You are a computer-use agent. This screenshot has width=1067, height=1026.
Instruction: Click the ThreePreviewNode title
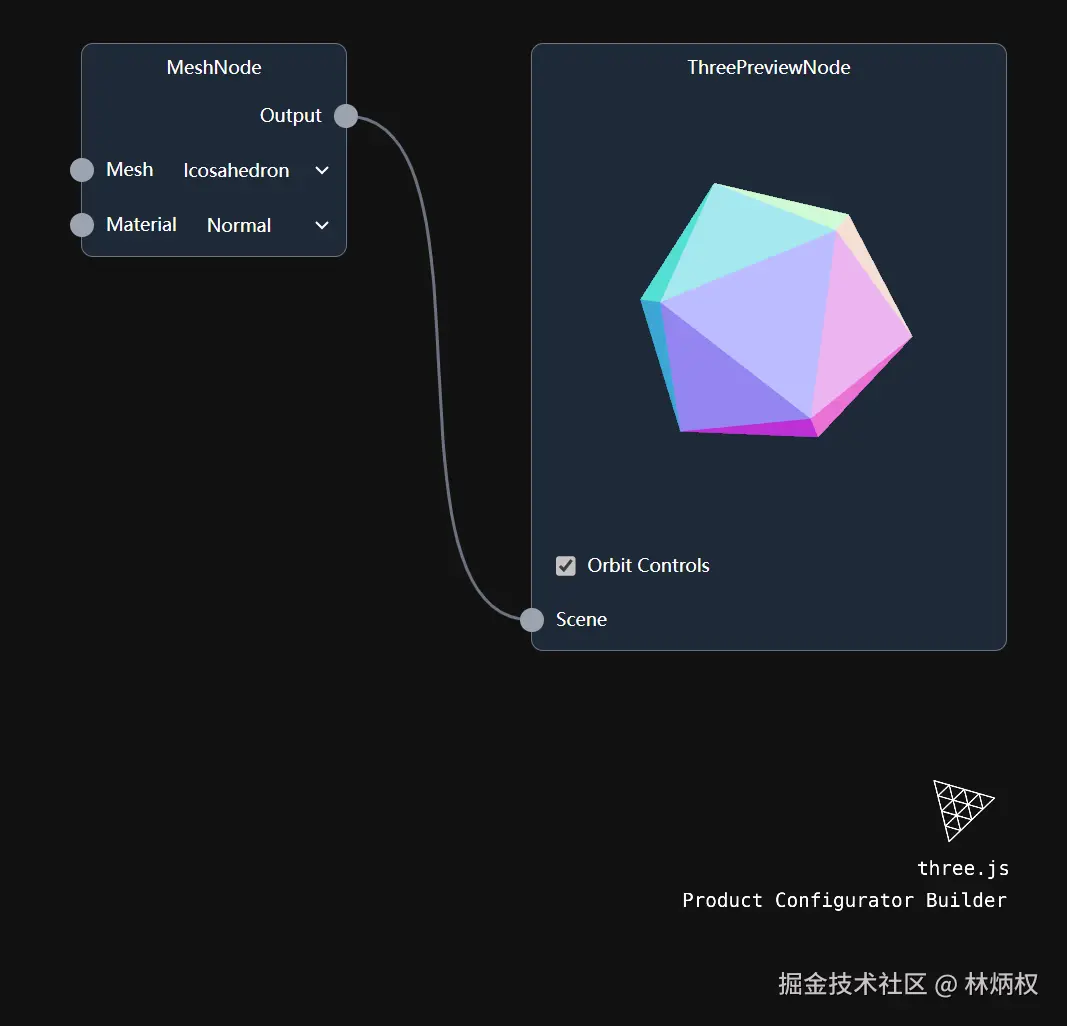click(x=768, y=67)
